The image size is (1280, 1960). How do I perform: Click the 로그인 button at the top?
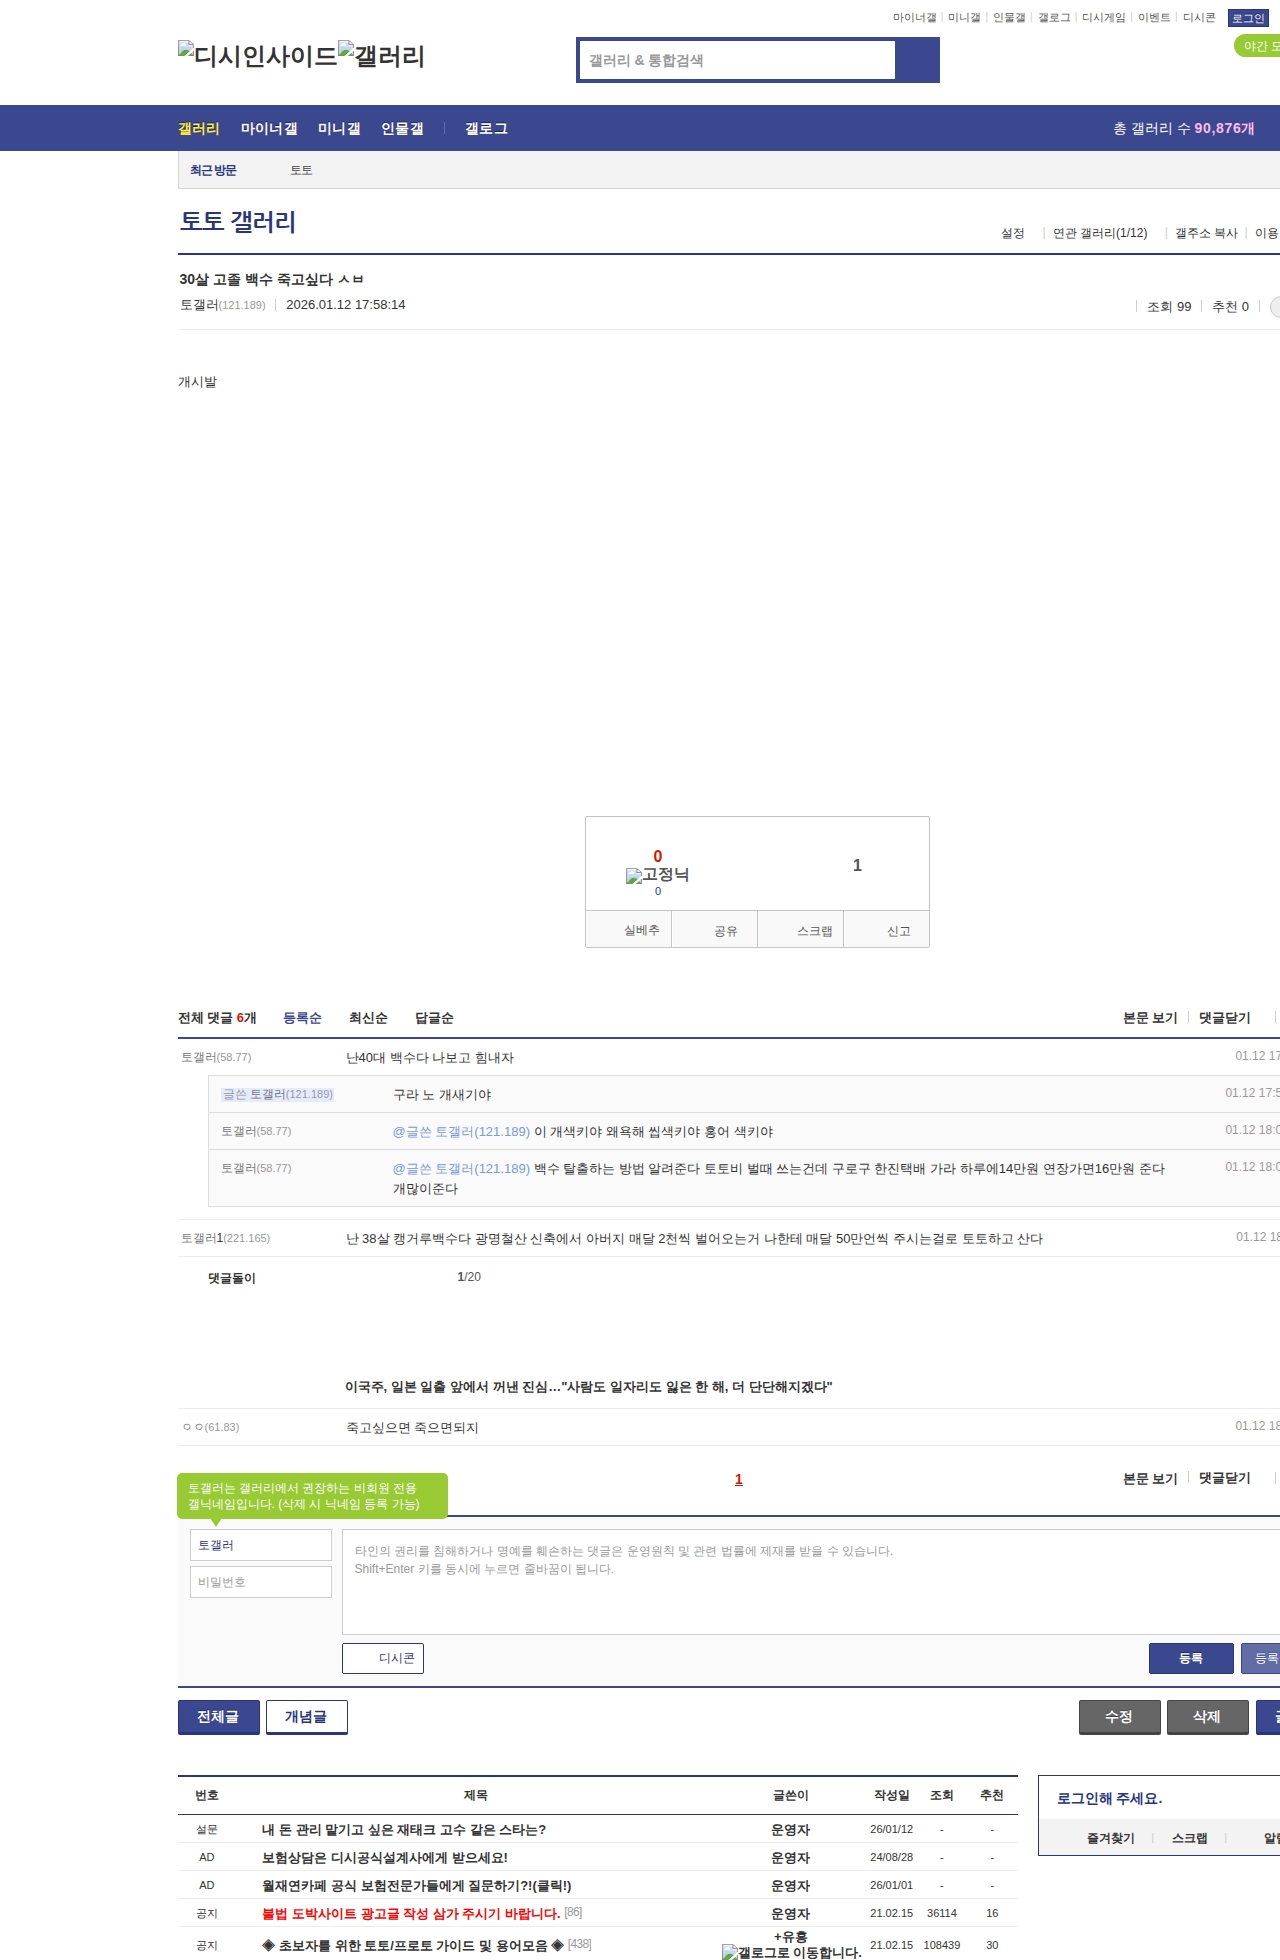[x=1248, y=18]
